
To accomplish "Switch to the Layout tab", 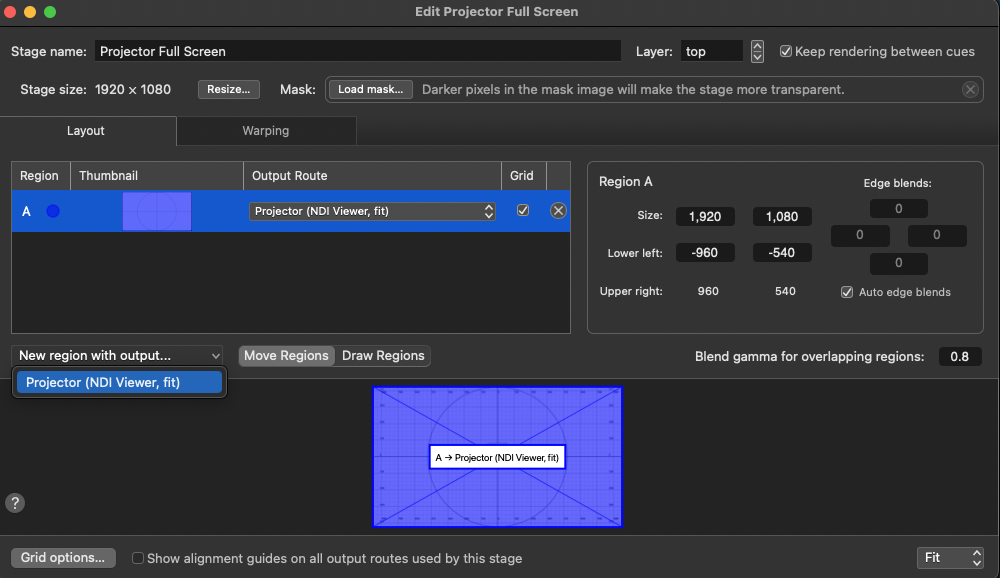I will coord(85,130).
